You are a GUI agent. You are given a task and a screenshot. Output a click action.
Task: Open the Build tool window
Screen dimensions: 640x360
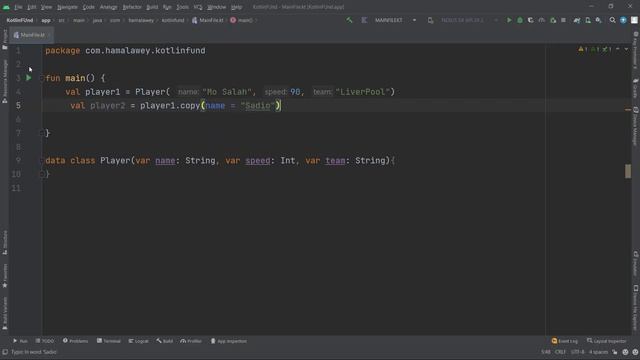tap(164, 341)
